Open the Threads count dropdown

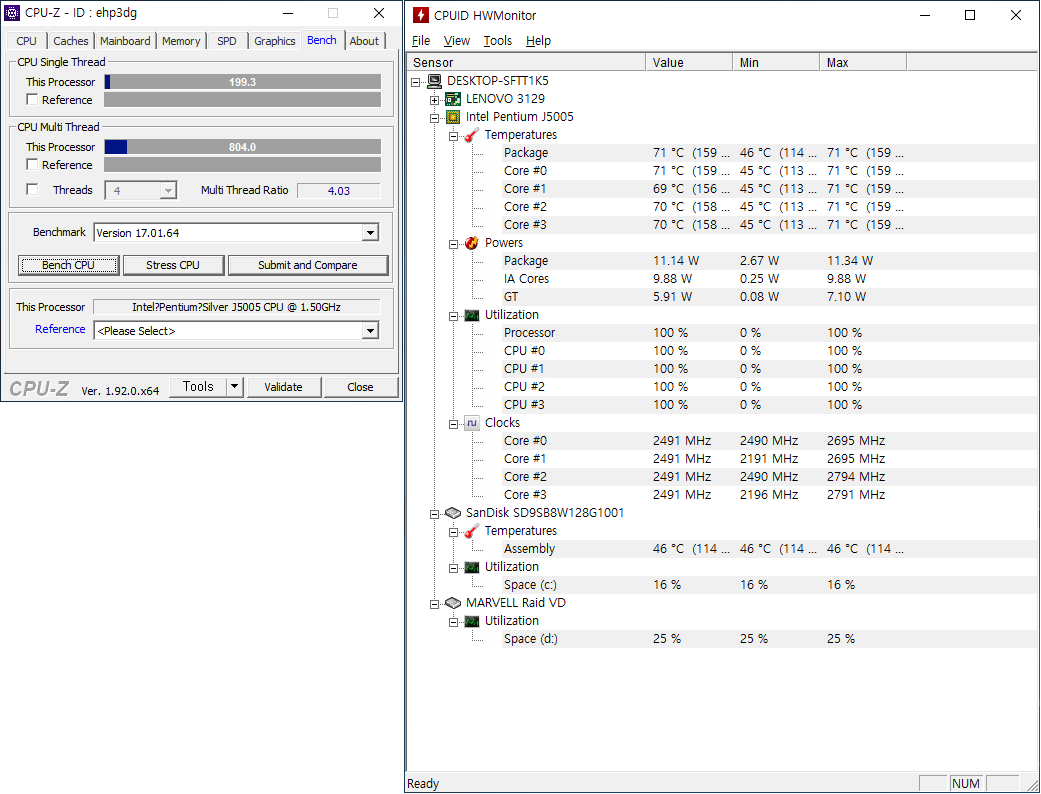(168, 191)
